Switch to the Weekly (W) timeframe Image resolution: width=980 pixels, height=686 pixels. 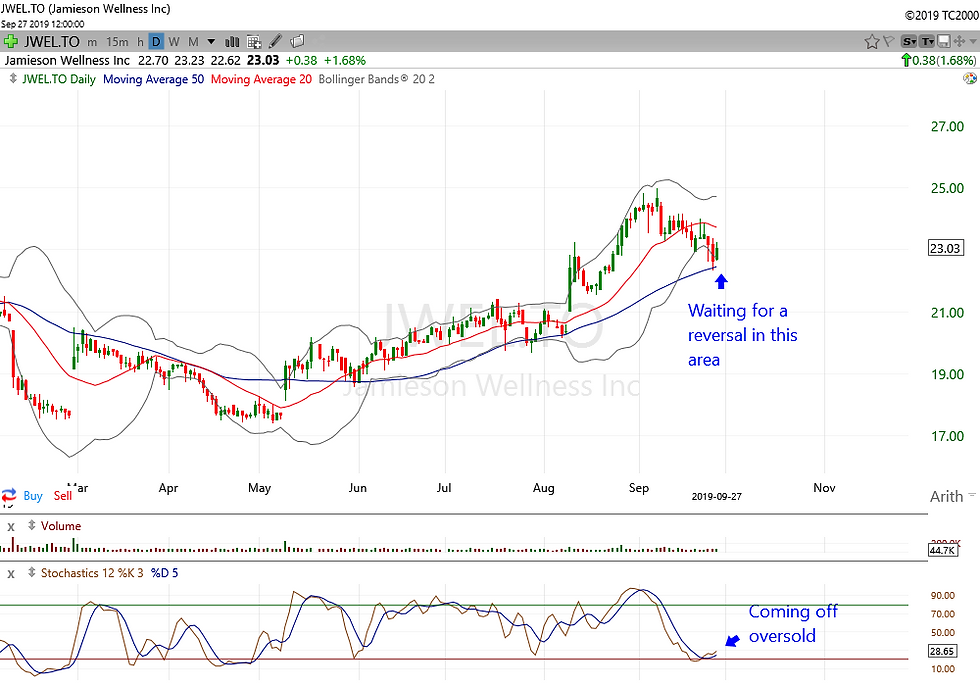pyautogui.click(x=174, y=42)
